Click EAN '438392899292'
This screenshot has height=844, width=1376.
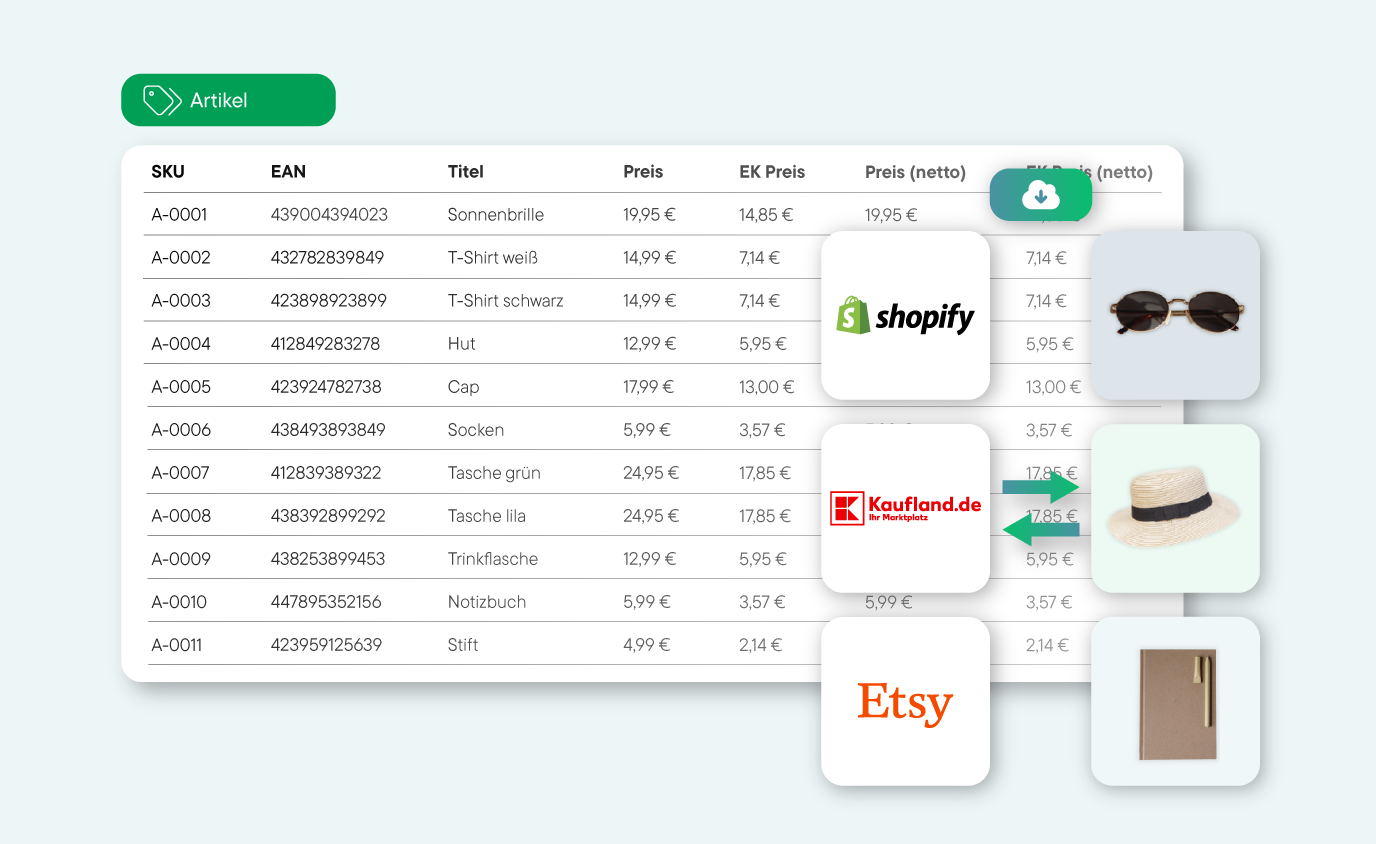328,516
